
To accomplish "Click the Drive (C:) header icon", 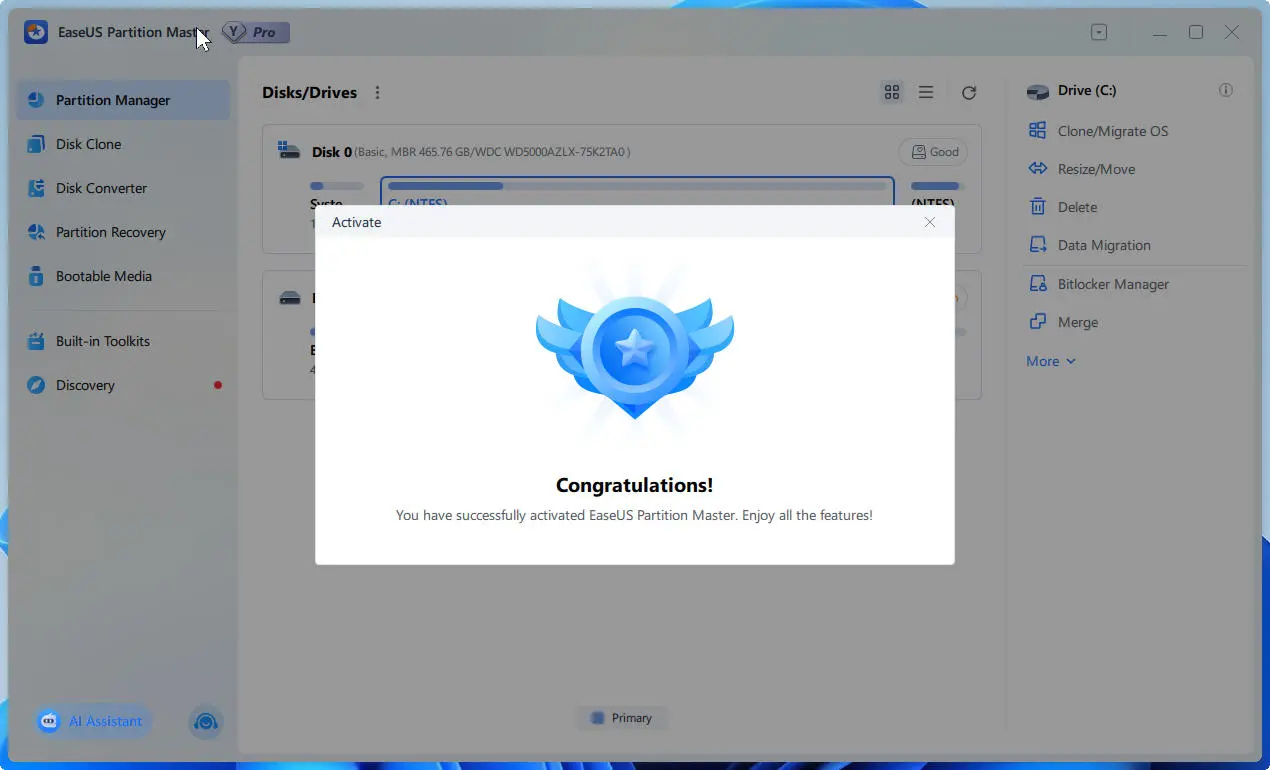I will coord(1038,91).
